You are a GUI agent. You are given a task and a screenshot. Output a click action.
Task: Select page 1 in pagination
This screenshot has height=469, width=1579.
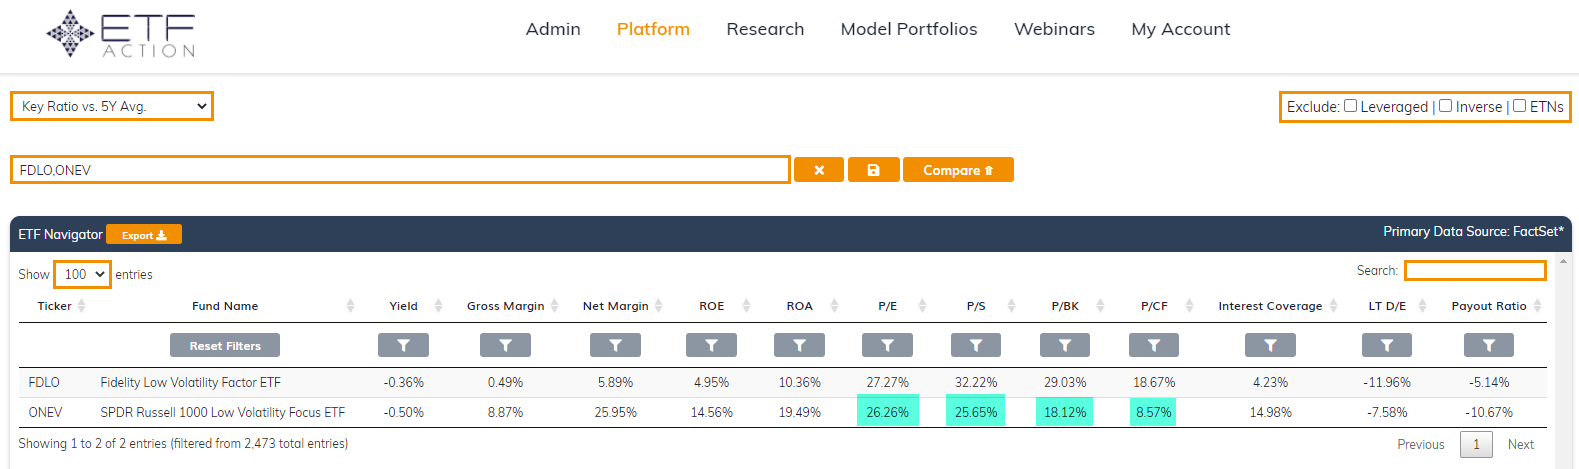coord(1476,444)
